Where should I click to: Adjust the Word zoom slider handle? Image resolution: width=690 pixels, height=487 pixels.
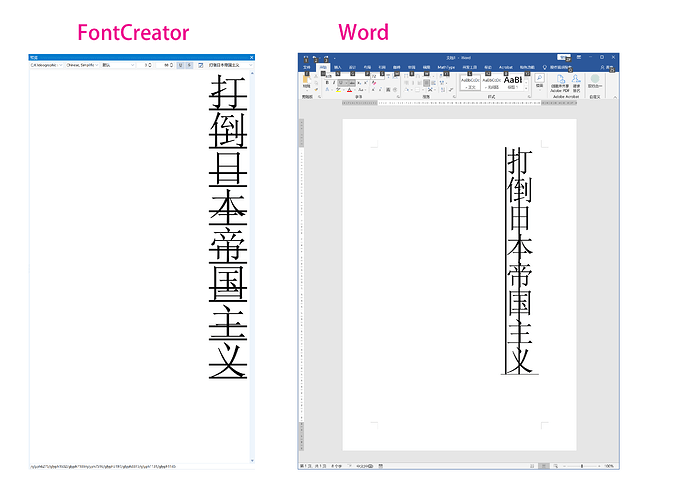coord(582,466)
